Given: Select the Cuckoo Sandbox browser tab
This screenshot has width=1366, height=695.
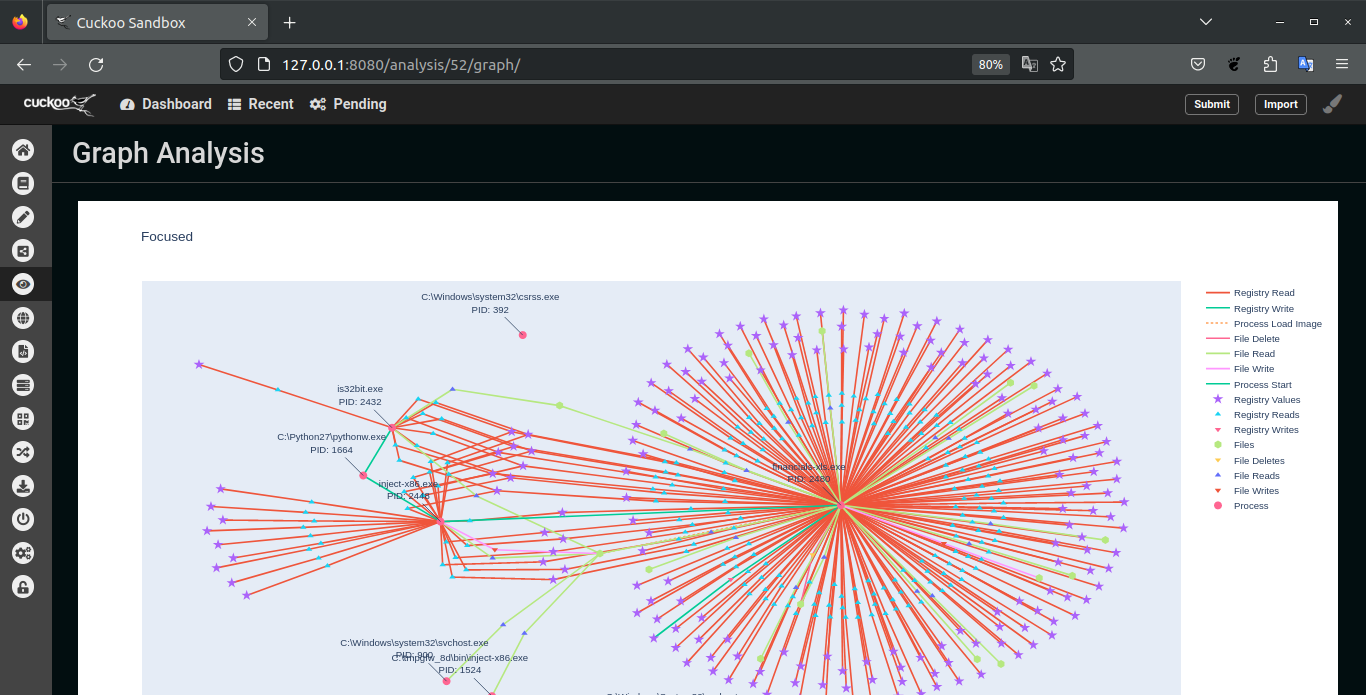Looking at the screenshot, I should tap(156, 22).
